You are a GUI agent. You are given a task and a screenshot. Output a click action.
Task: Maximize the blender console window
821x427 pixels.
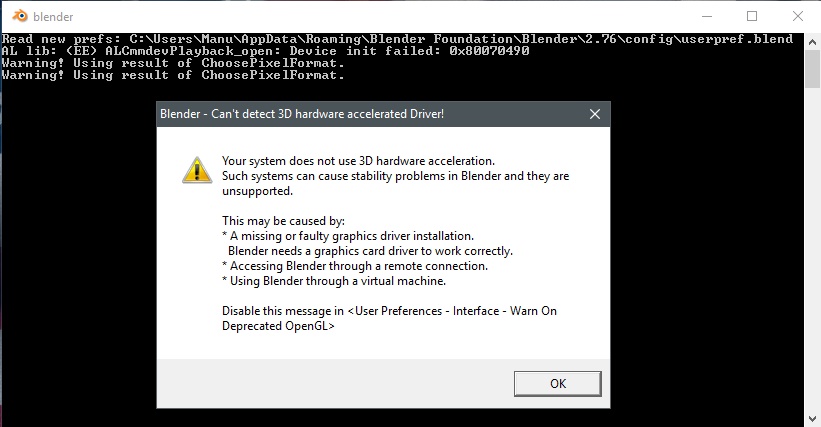coord(752,16)
